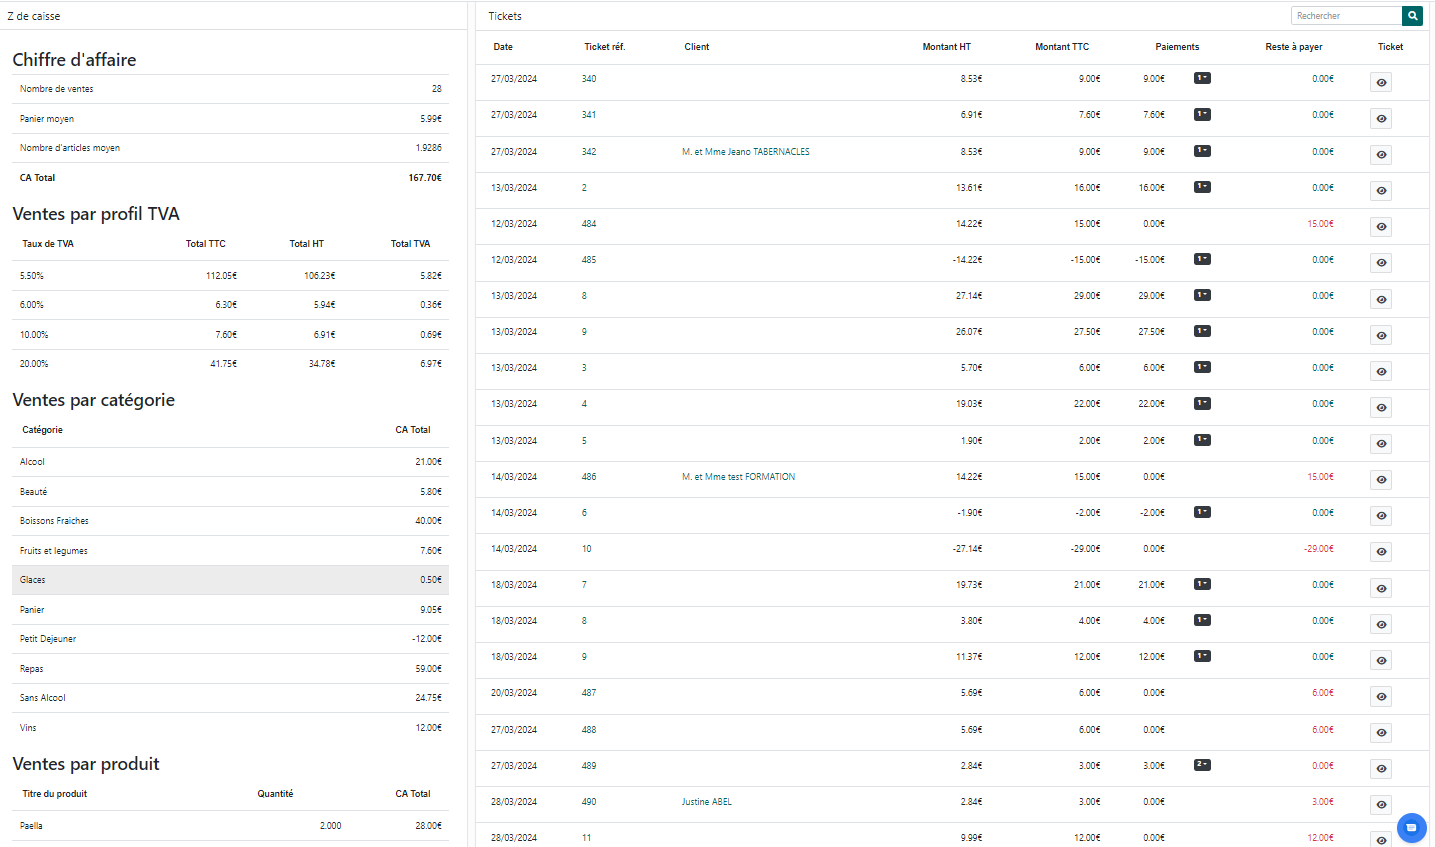Expand payments dropdown for ticket 340
The image size is (1435, 847).
click(x=1202, y=78)
